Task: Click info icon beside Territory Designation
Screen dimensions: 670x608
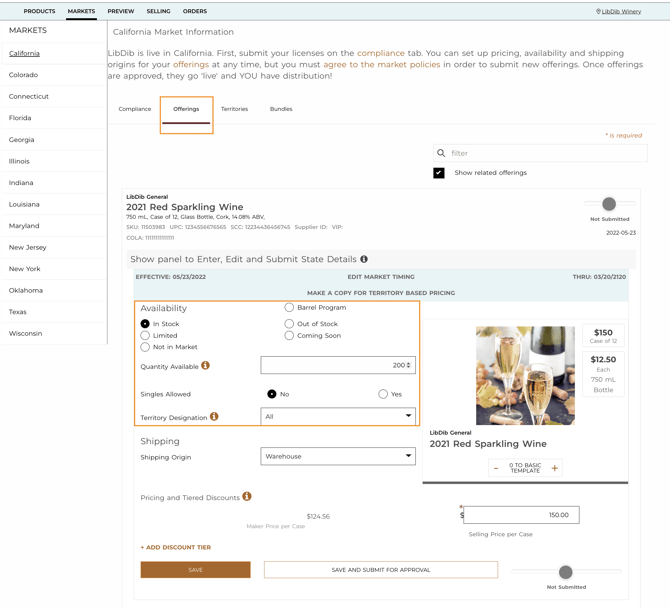Action: [x=214, y=417]
